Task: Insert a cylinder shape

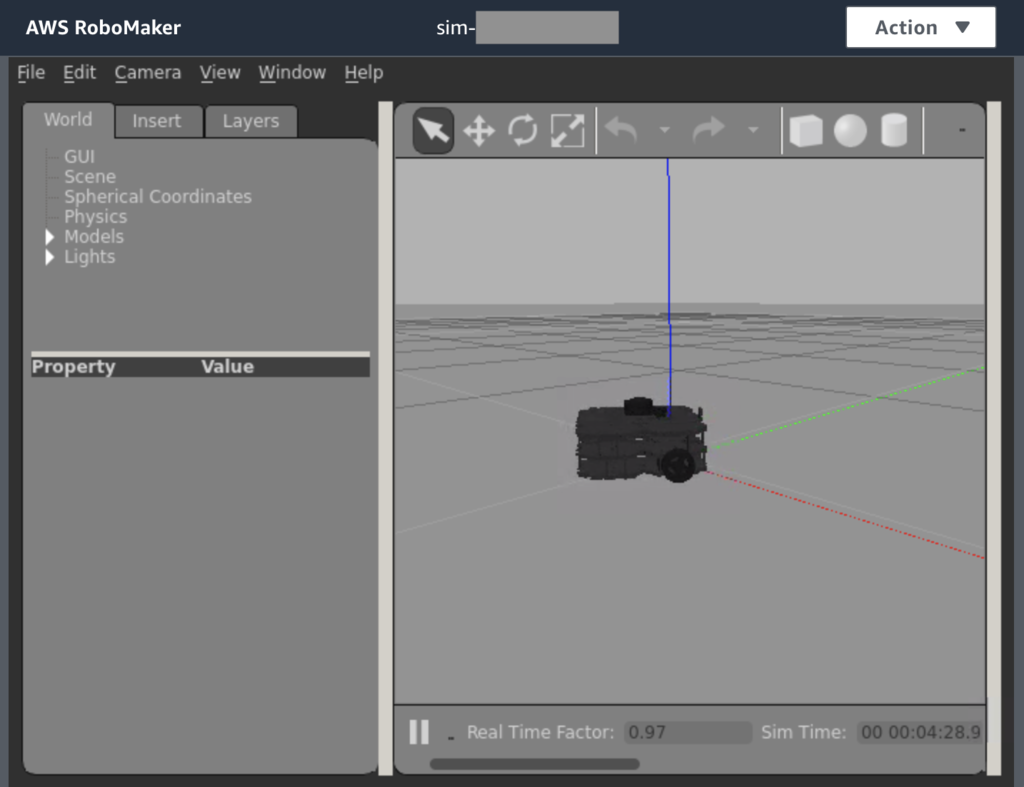Action: tap(894, 131)
